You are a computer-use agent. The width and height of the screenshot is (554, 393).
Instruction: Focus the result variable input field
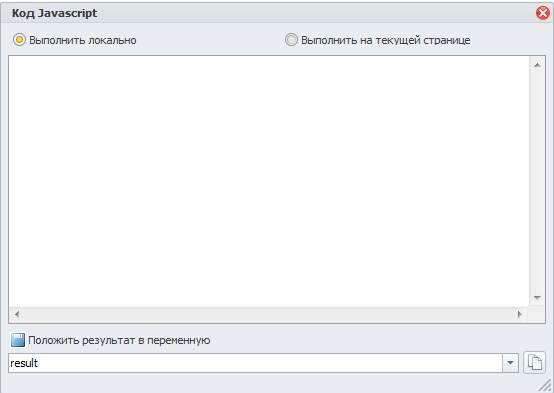pyautogui.click(x=255, y=363)
